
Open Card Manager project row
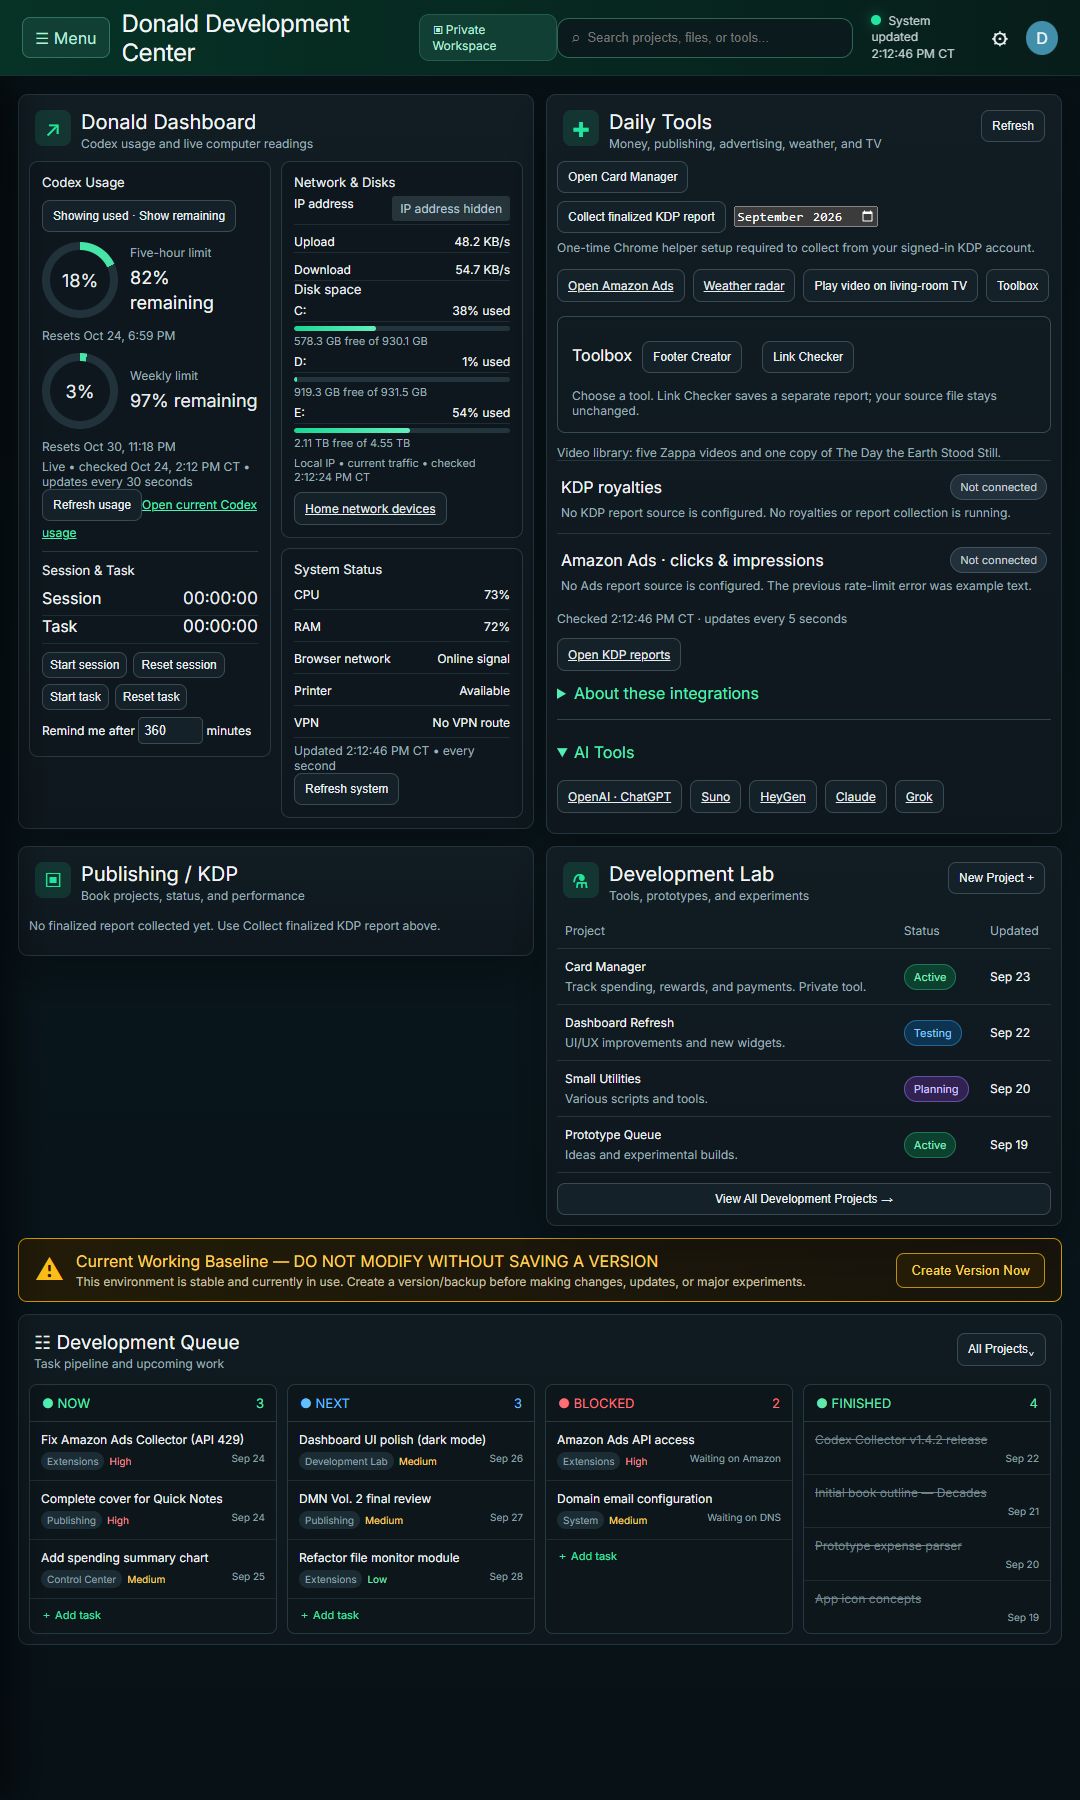804,976
